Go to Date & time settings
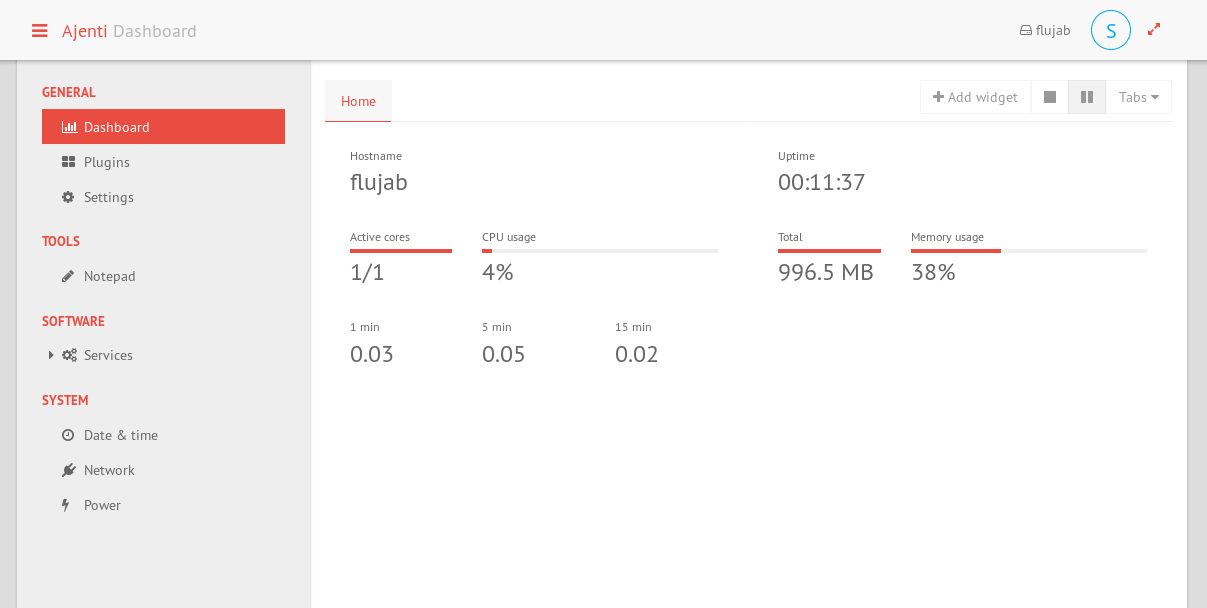 pyautogui.click(x=120, y=435)
